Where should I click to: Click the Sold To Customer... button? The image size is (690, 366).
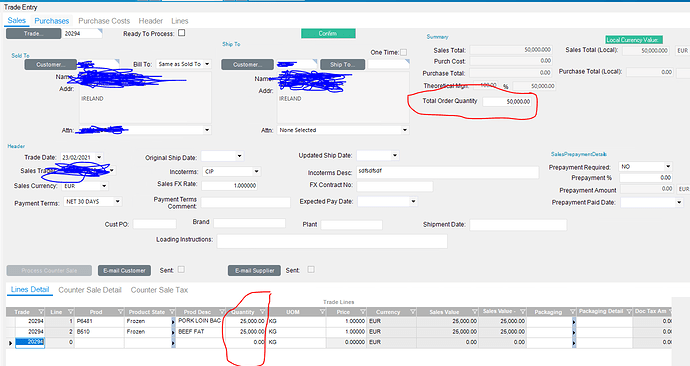pos(51,65)
